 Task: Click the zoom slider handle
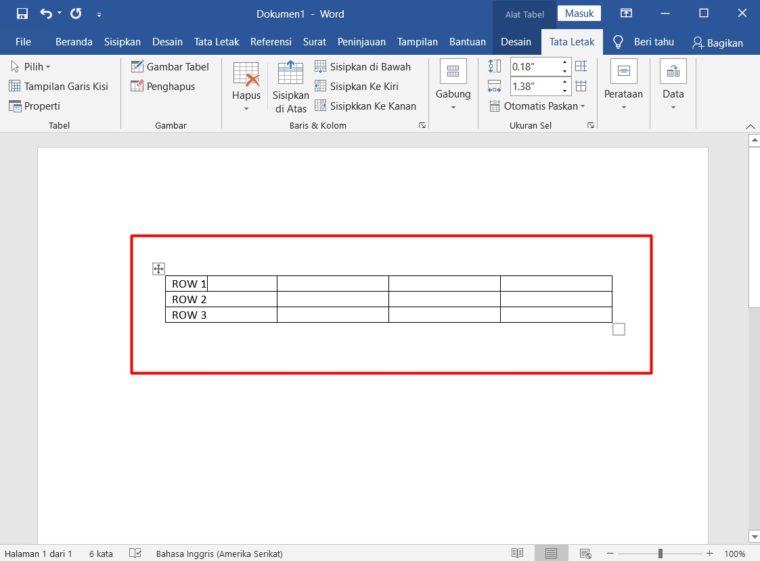point(660,553)
